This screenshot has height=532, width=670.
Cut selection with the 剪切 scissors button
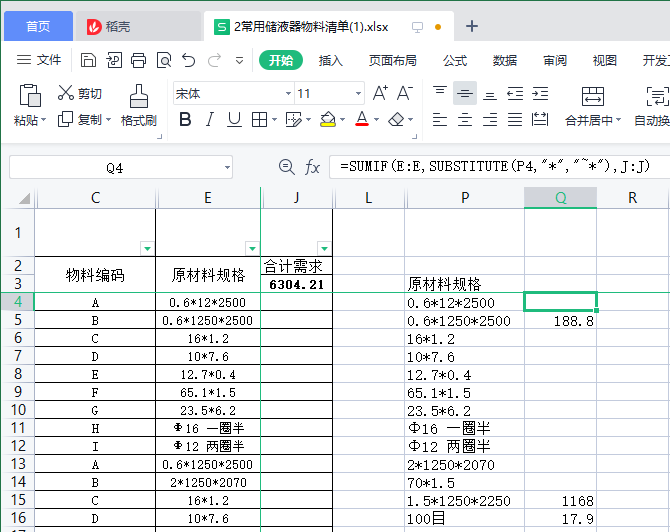(80, 93)
